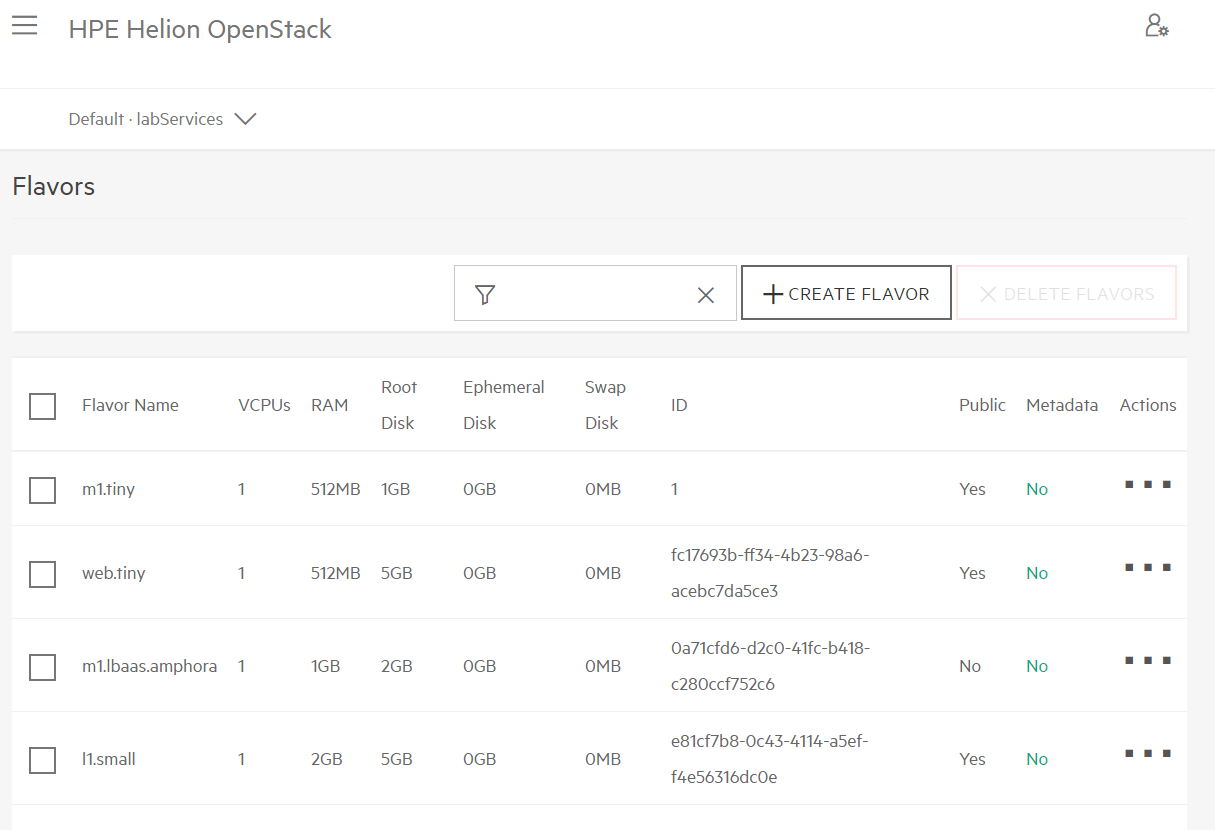
Task: Check the web.tiny flavor checkbox
Action: pyautogui.click(x=42, y=574)
